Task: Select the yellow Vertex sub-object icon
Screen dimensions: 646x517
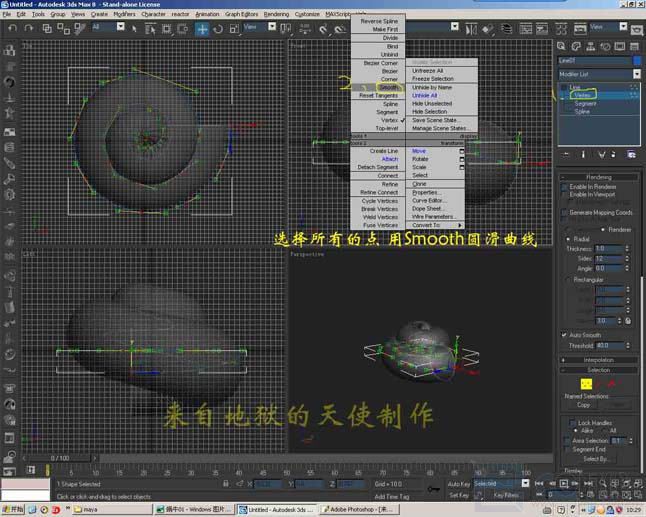Action: click(586, 384)
